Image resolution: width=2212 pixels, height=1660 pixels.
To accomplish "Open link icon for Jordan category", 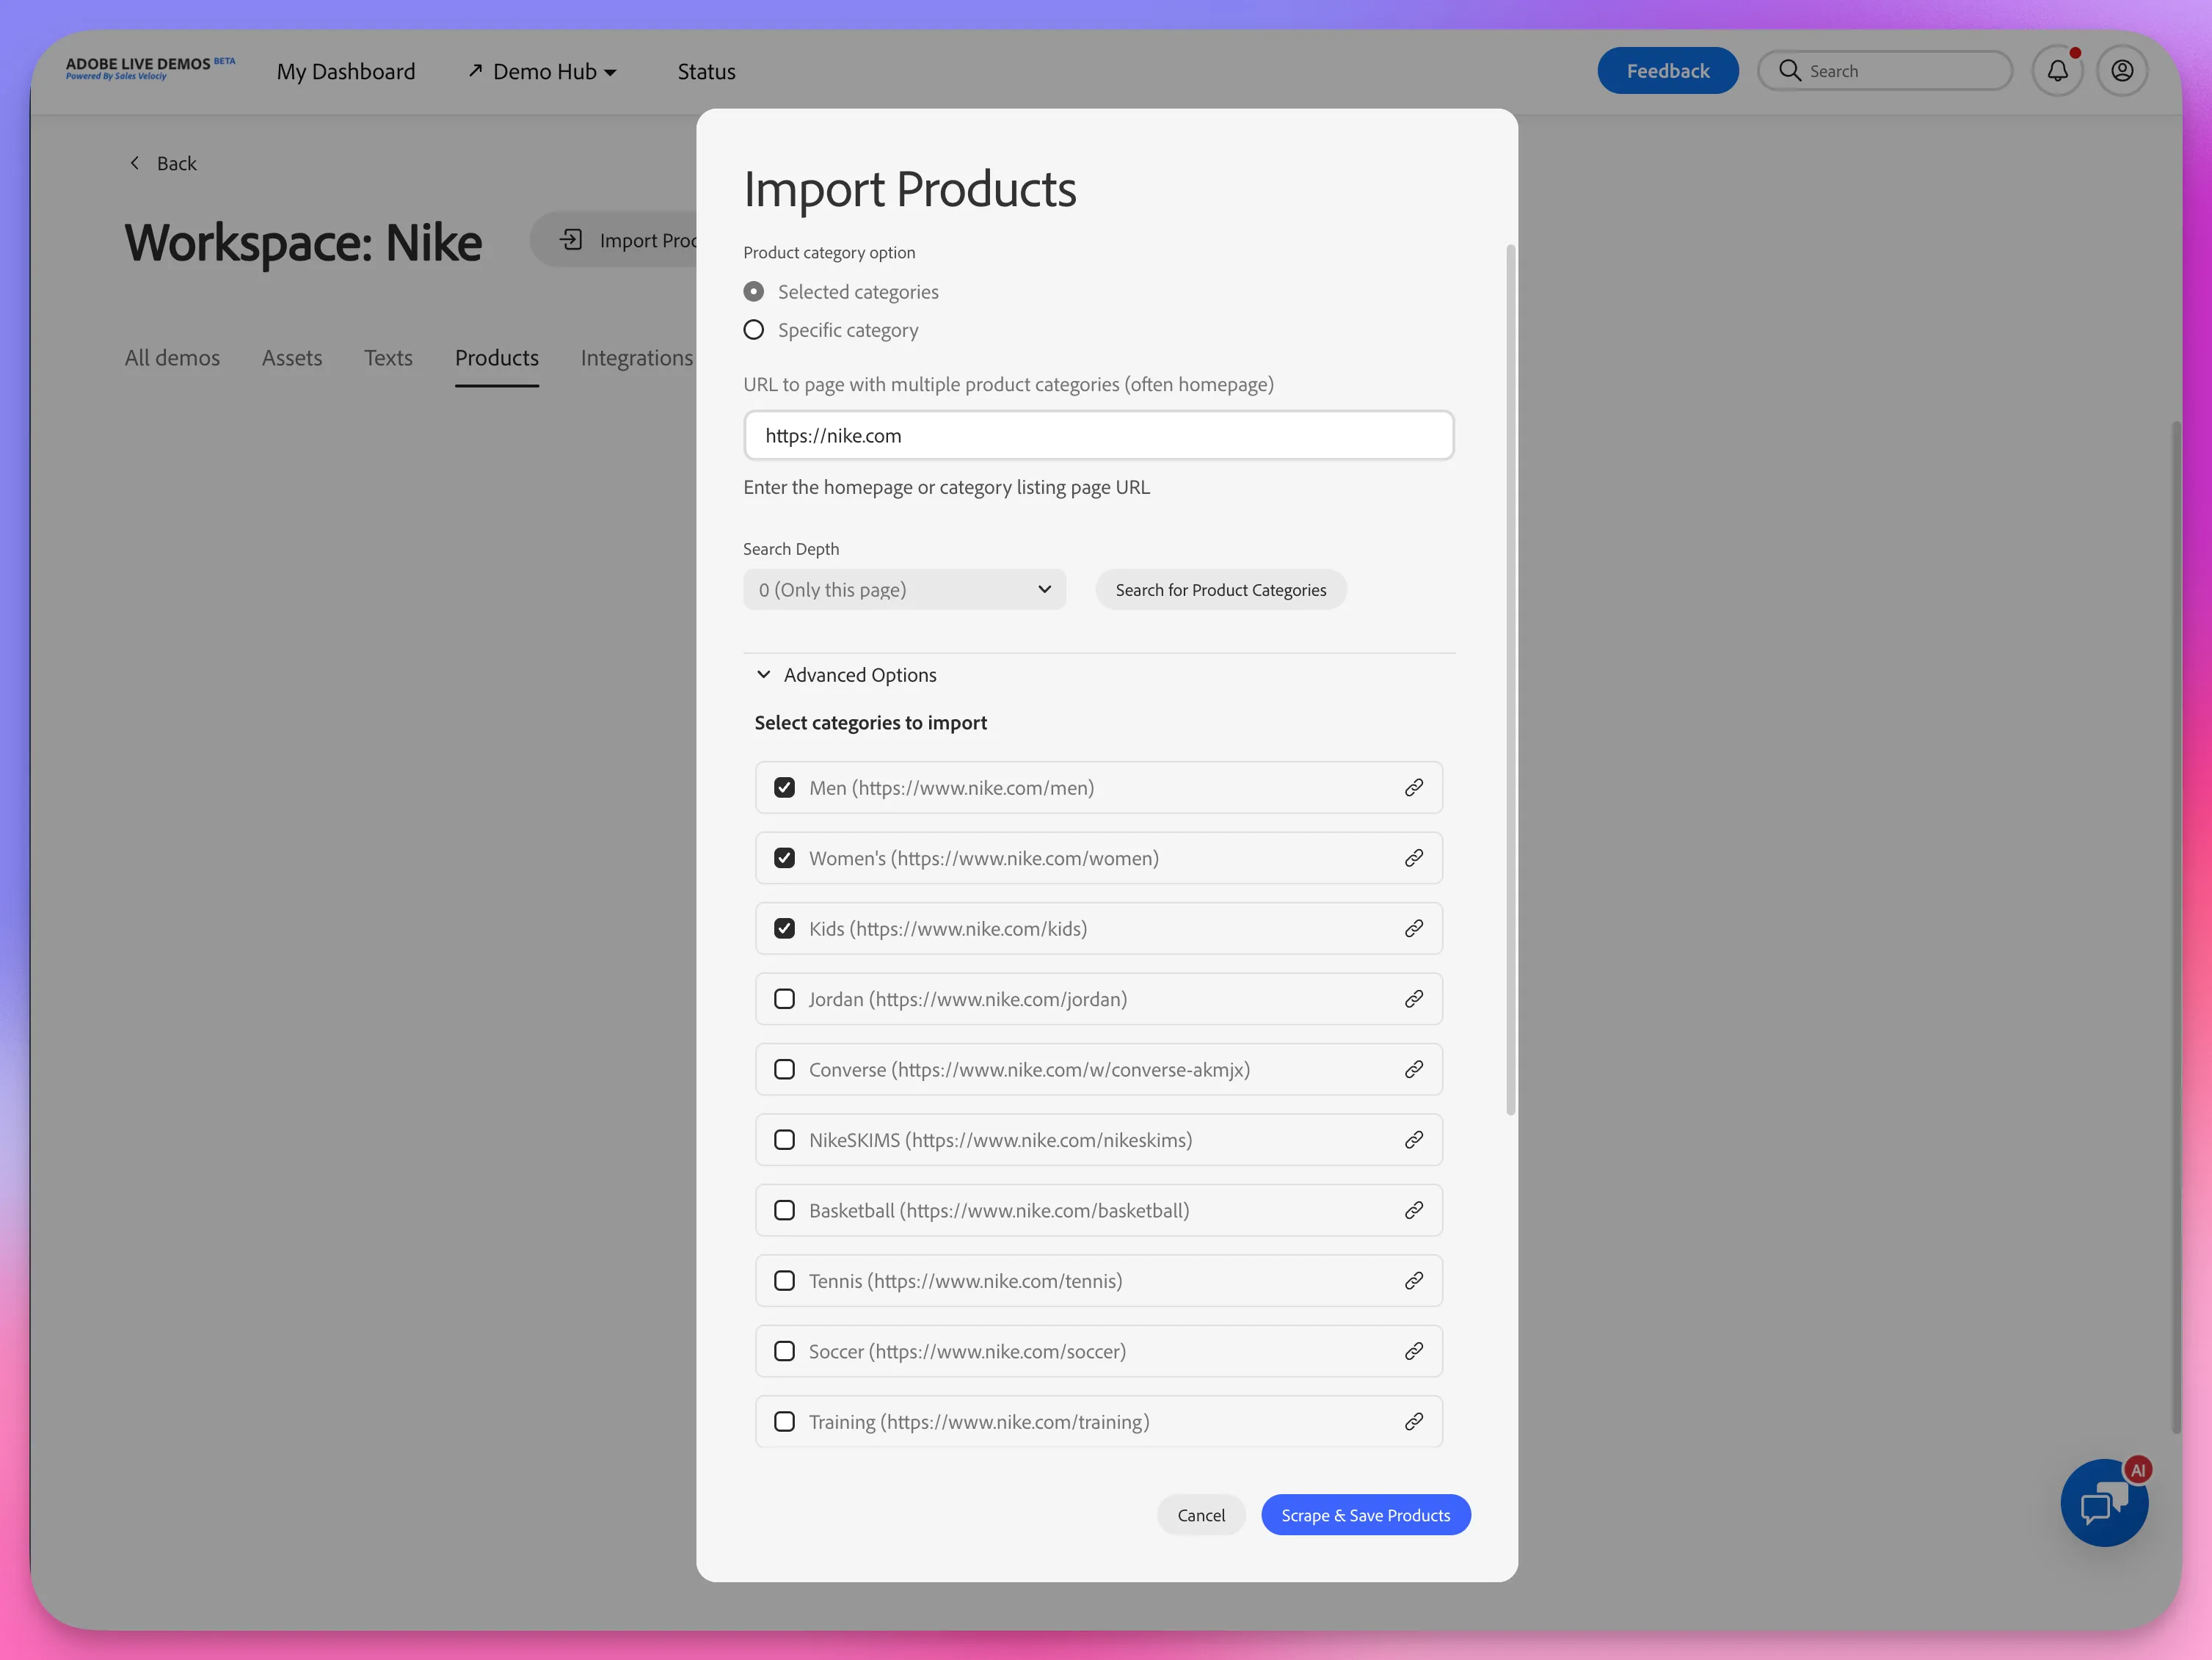I will pyautogui.click(x=1413, y=999).
